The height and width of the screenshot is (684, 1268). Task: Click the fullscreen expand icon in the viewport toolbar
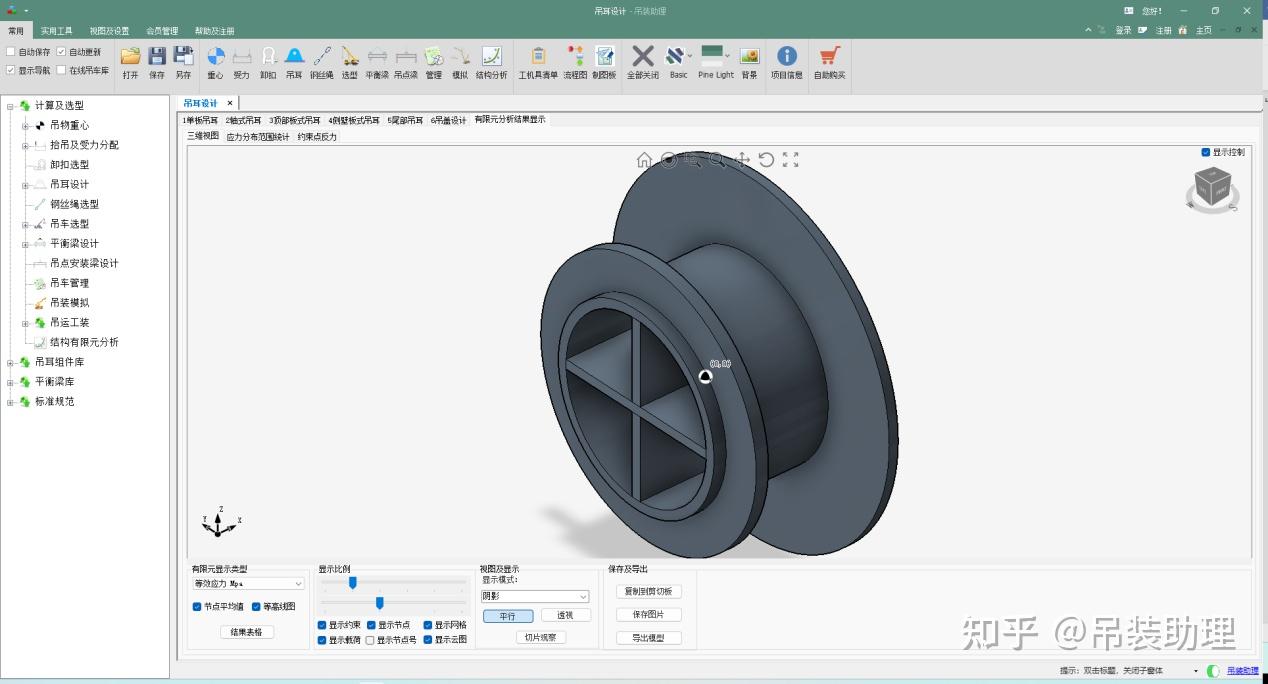[790, 160]
